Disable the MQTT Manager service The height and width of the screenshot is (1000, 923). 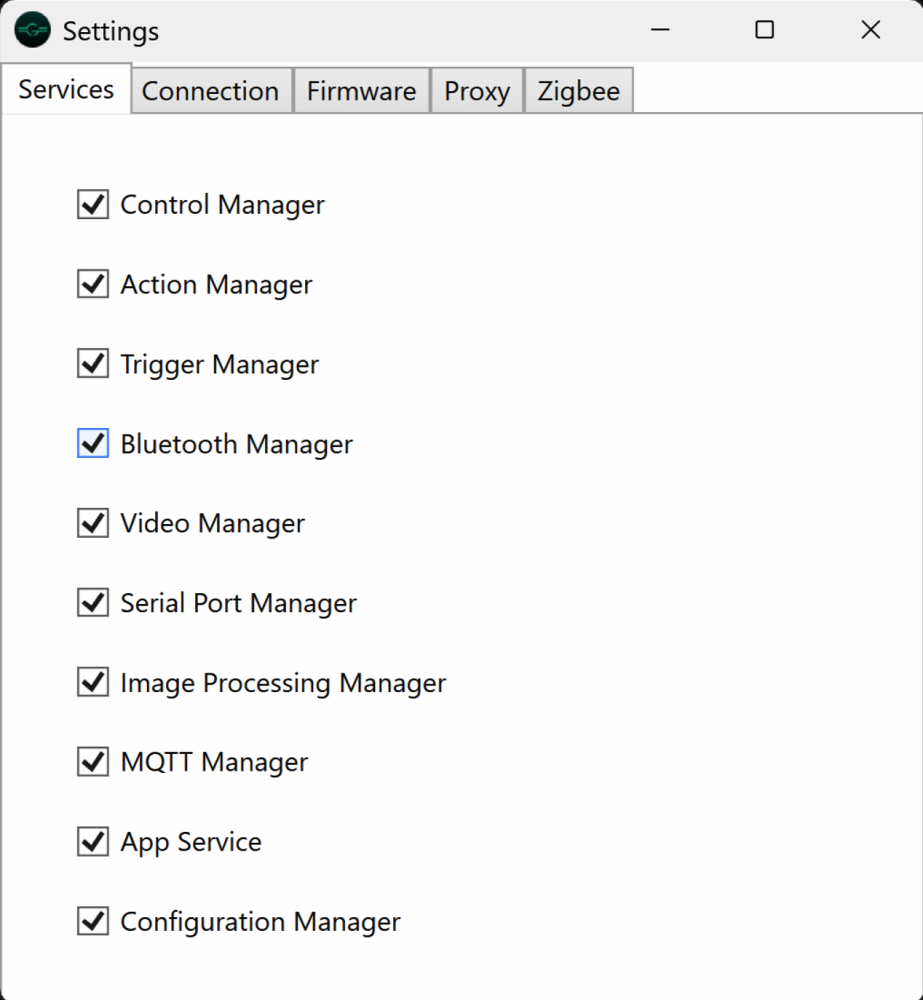pos(93,762)
